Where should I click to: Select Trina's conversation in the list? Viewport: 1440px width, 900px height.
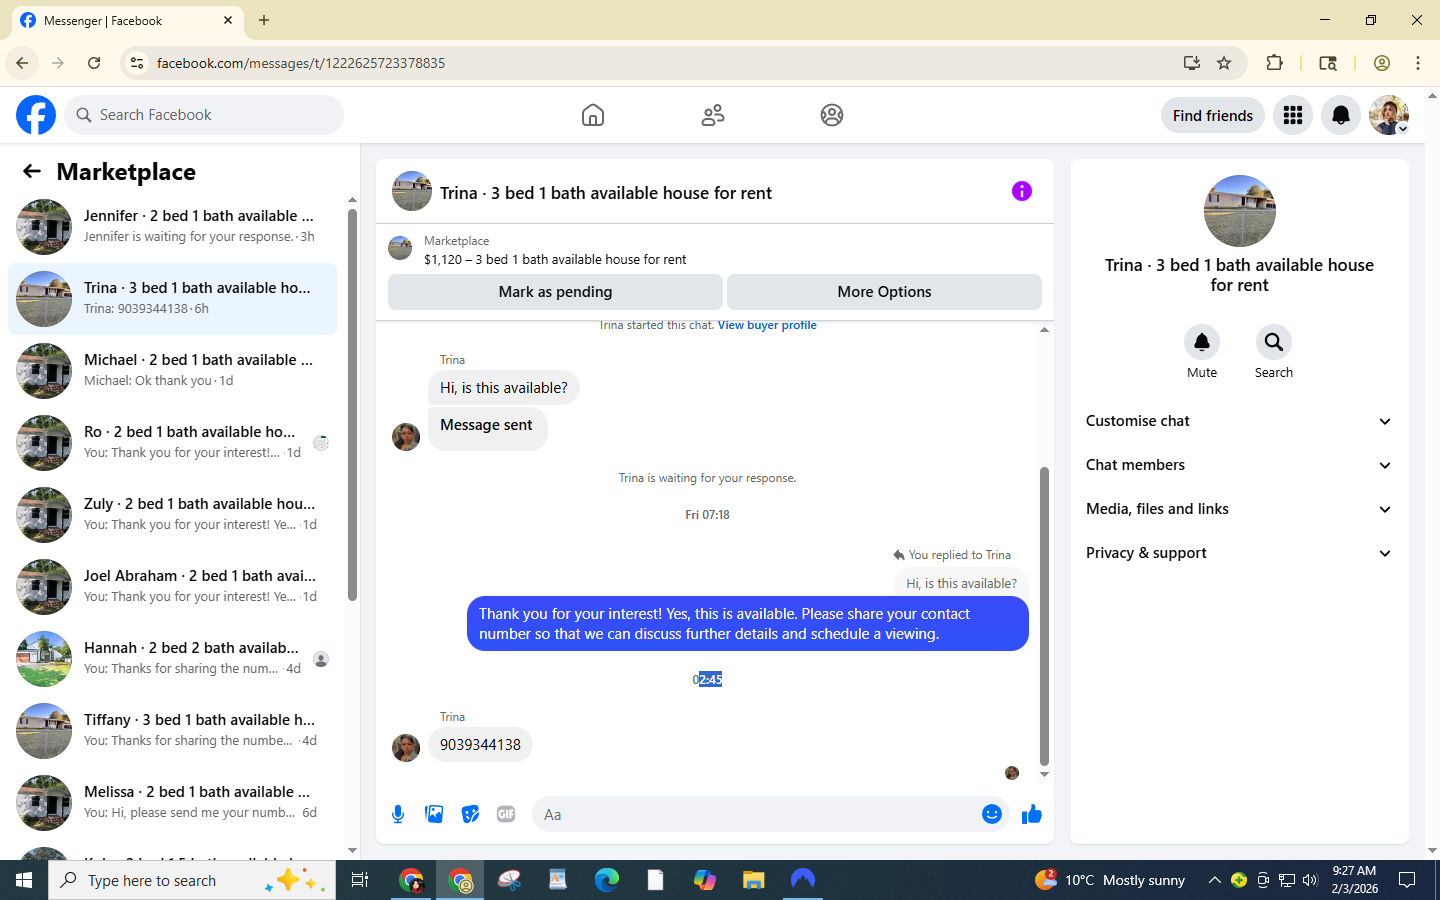(x=172, y=299)
